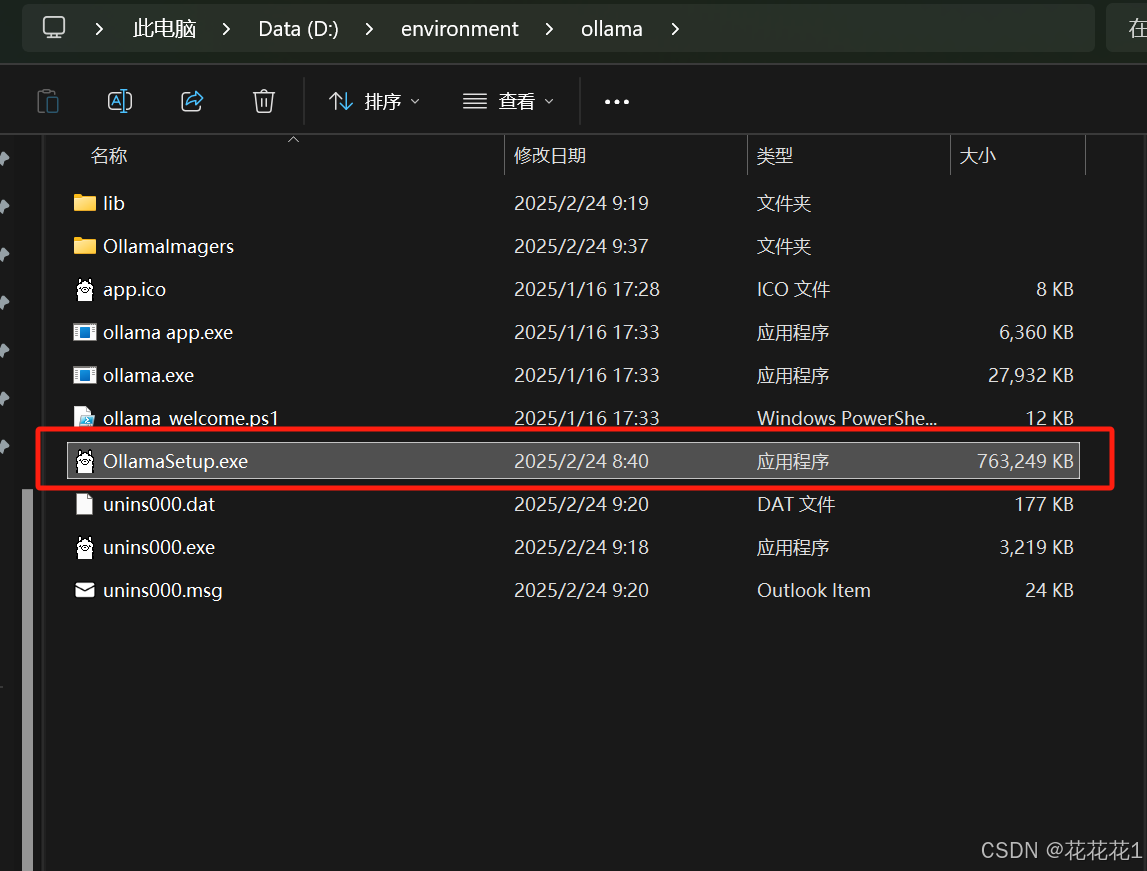Image resolution: width=1147 pixels, height=871 pixels.
Task: Click the share toolbar icon
Action: pyautogui.click(x=192, y=101)
